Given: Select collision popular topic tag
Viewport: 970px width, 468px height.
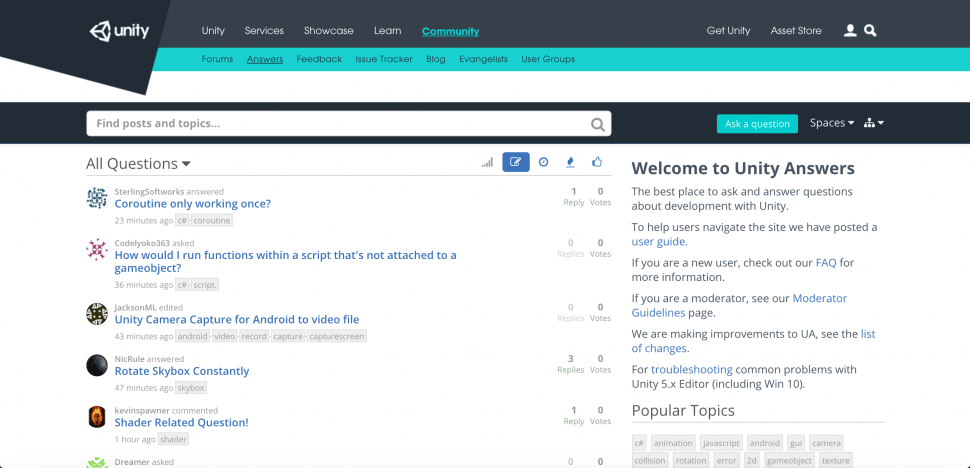Looking at the screenshot, I should (x=650, y=461).
